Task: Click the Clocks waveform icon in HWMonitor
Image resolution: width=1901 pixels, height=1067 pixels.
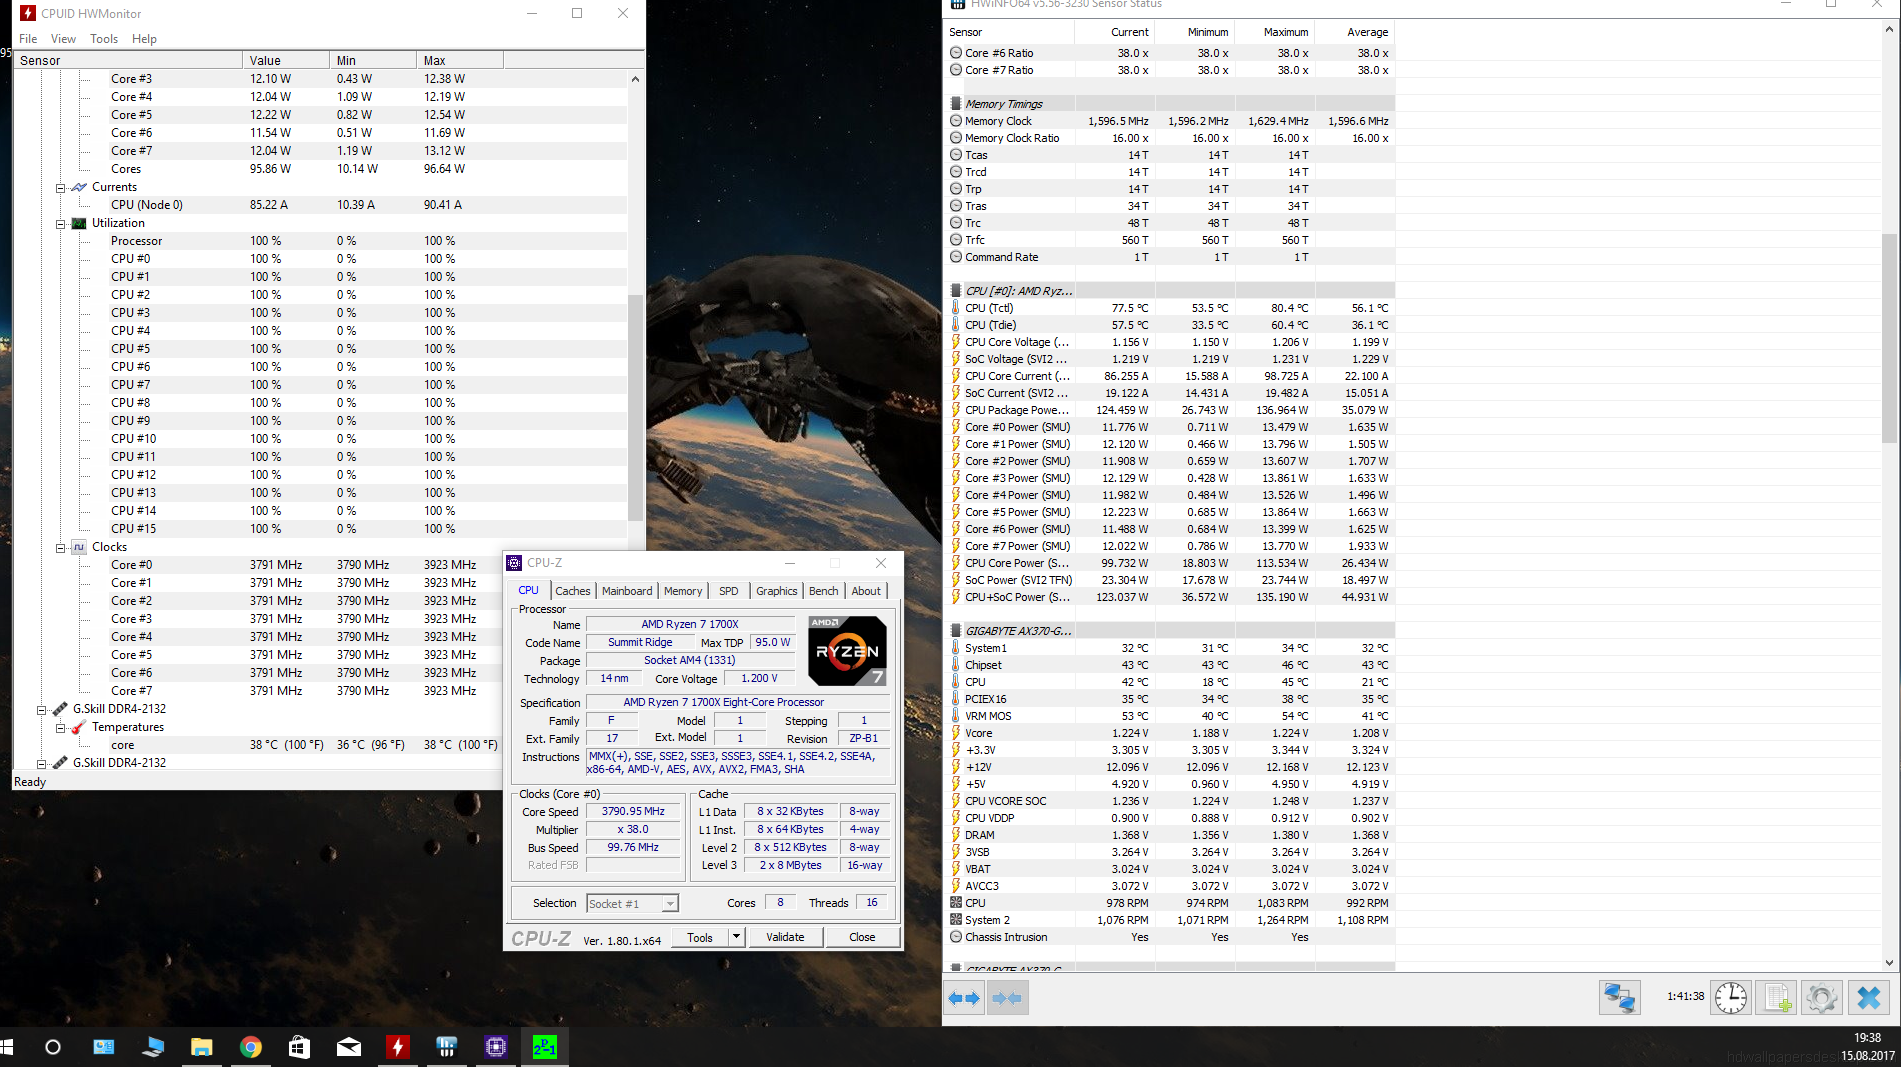Action: 79,547
